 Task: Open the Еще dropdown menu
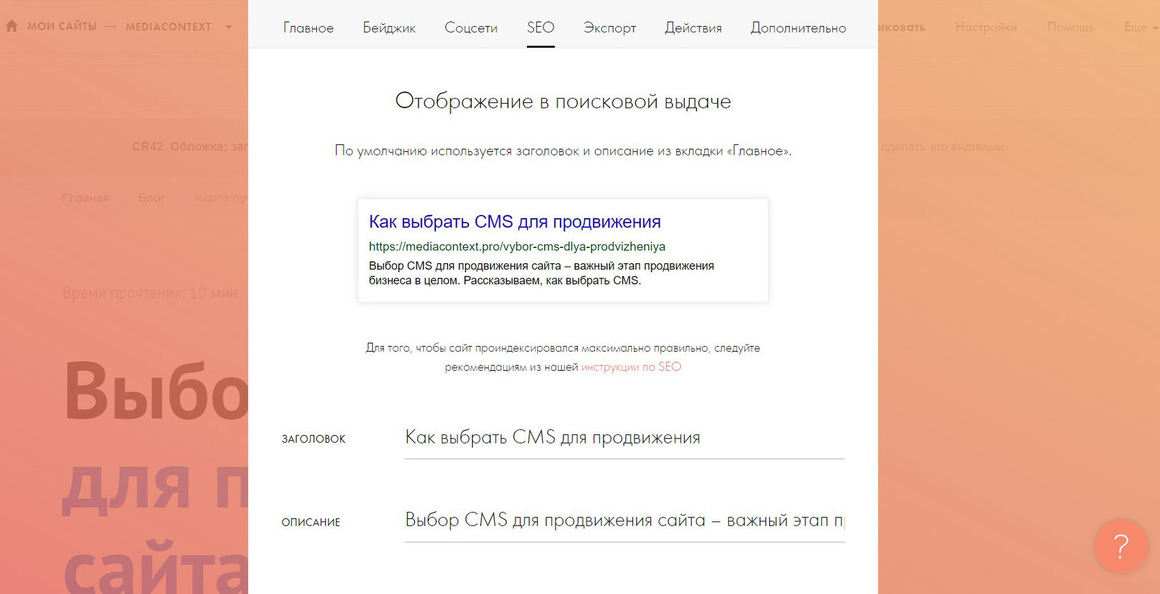coord(1141,27)
